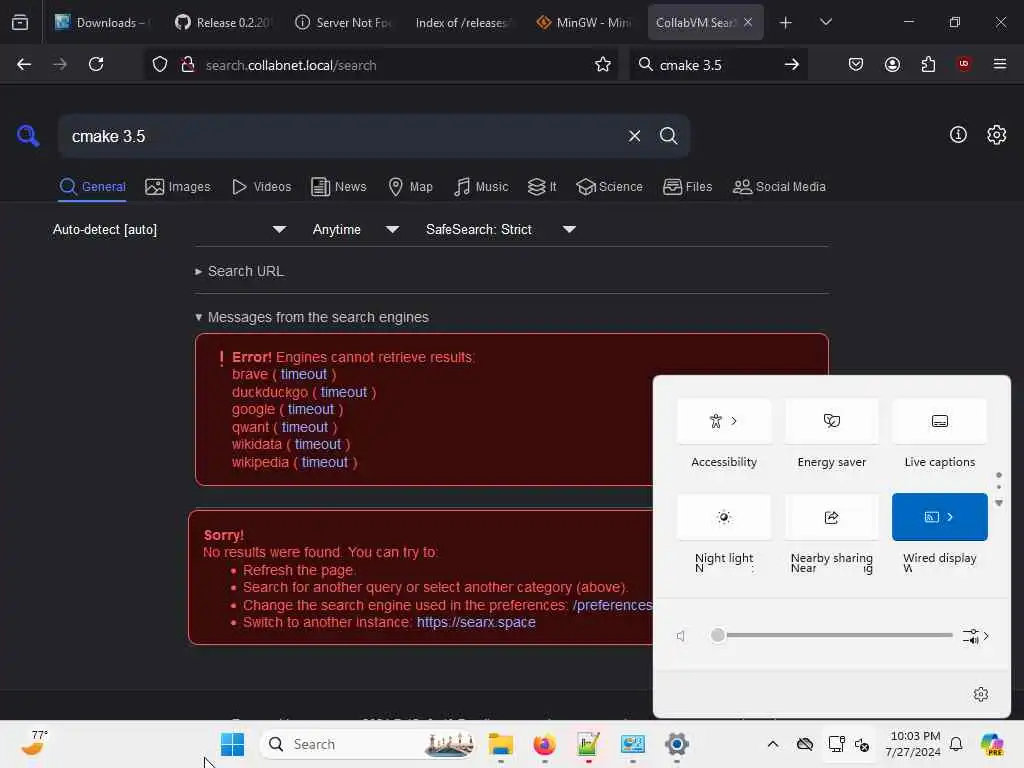The width and height of the screenshot is (1024, 768).
Task: Switch to the Videos category
Action: pyautogui.click(x=261, y=187)
